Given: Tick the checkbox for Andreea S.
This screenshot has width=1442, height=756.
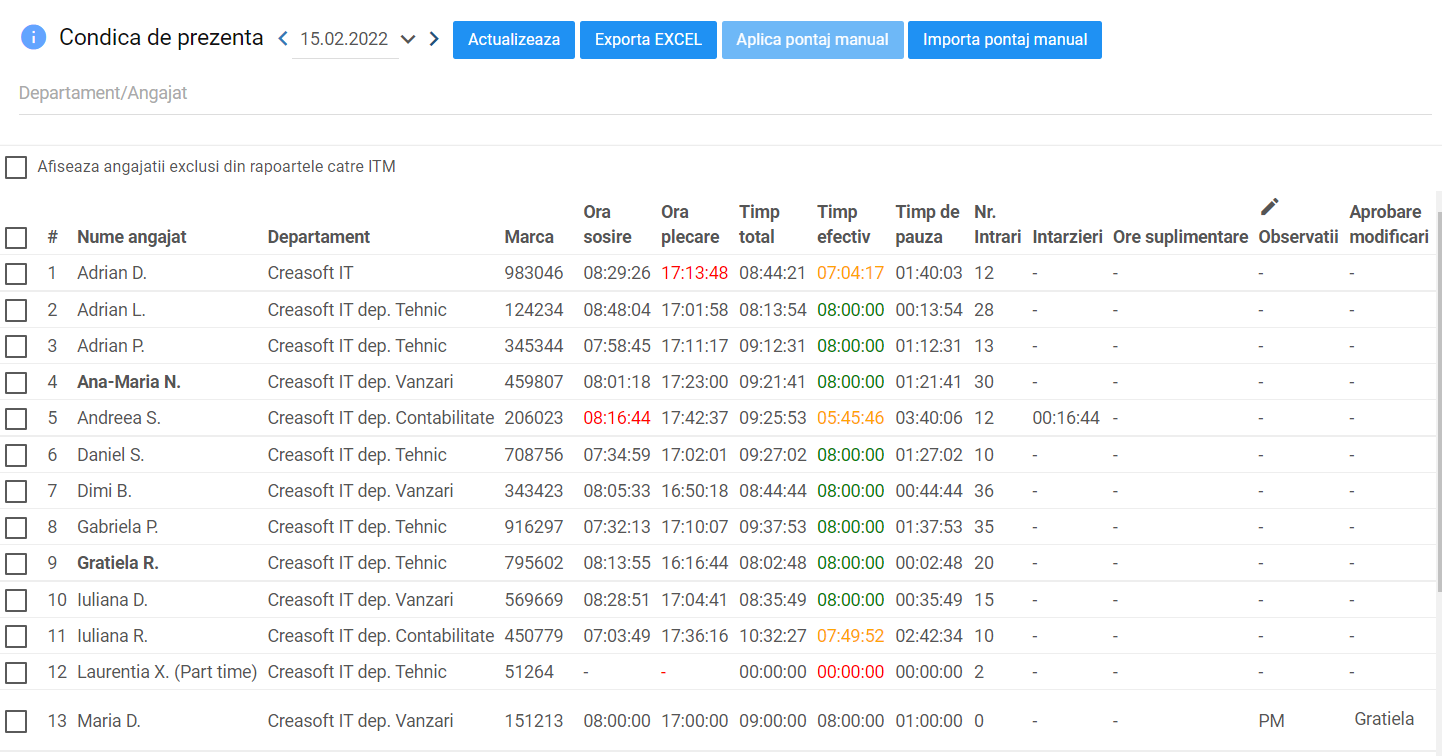Looking at the screenshot, I should click(x=16, y=418).
